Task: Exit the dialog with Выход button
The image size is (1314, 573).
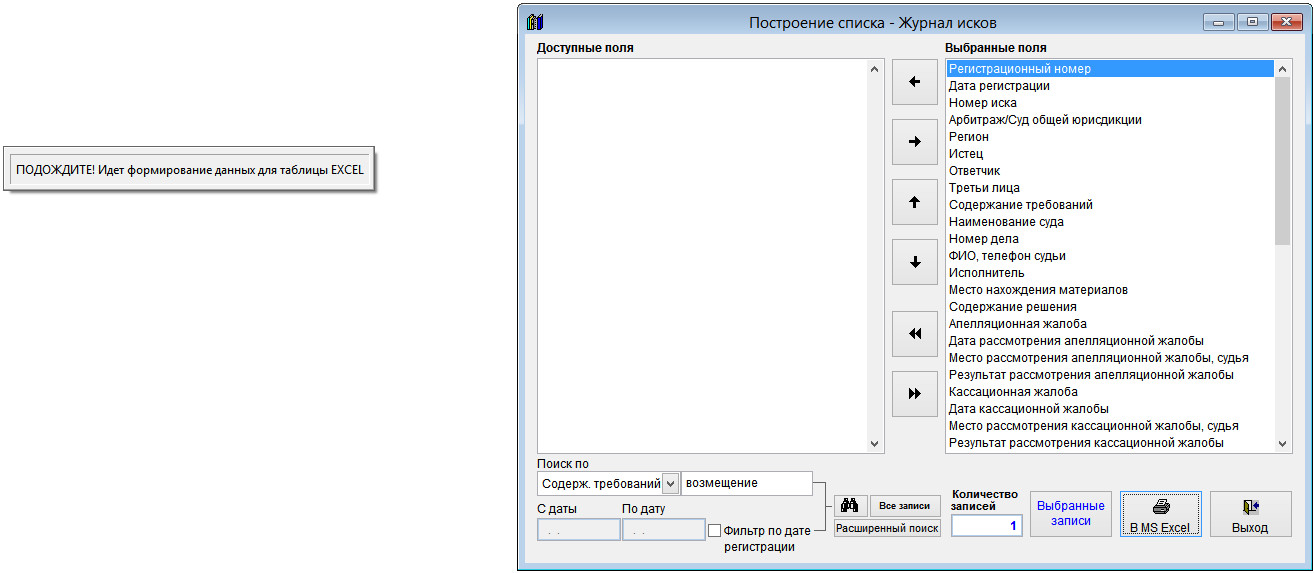Action: (1250, 514)
